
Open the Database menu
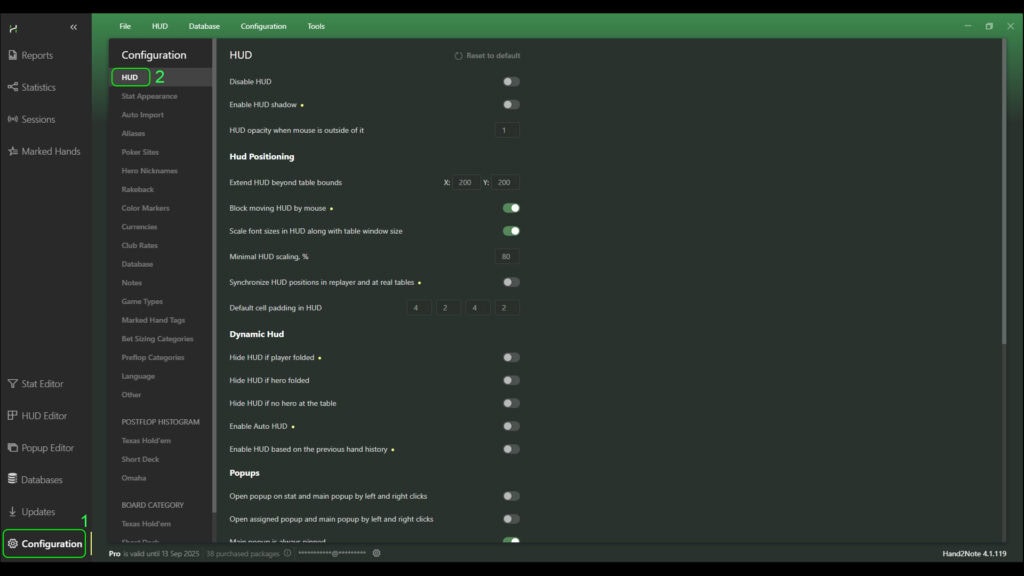[x=204, y=26]
